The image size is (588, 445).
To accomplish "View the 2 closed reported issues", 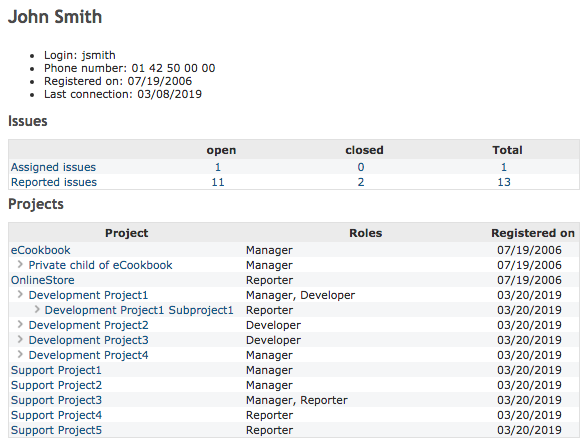I will click(x=361, y=182).
